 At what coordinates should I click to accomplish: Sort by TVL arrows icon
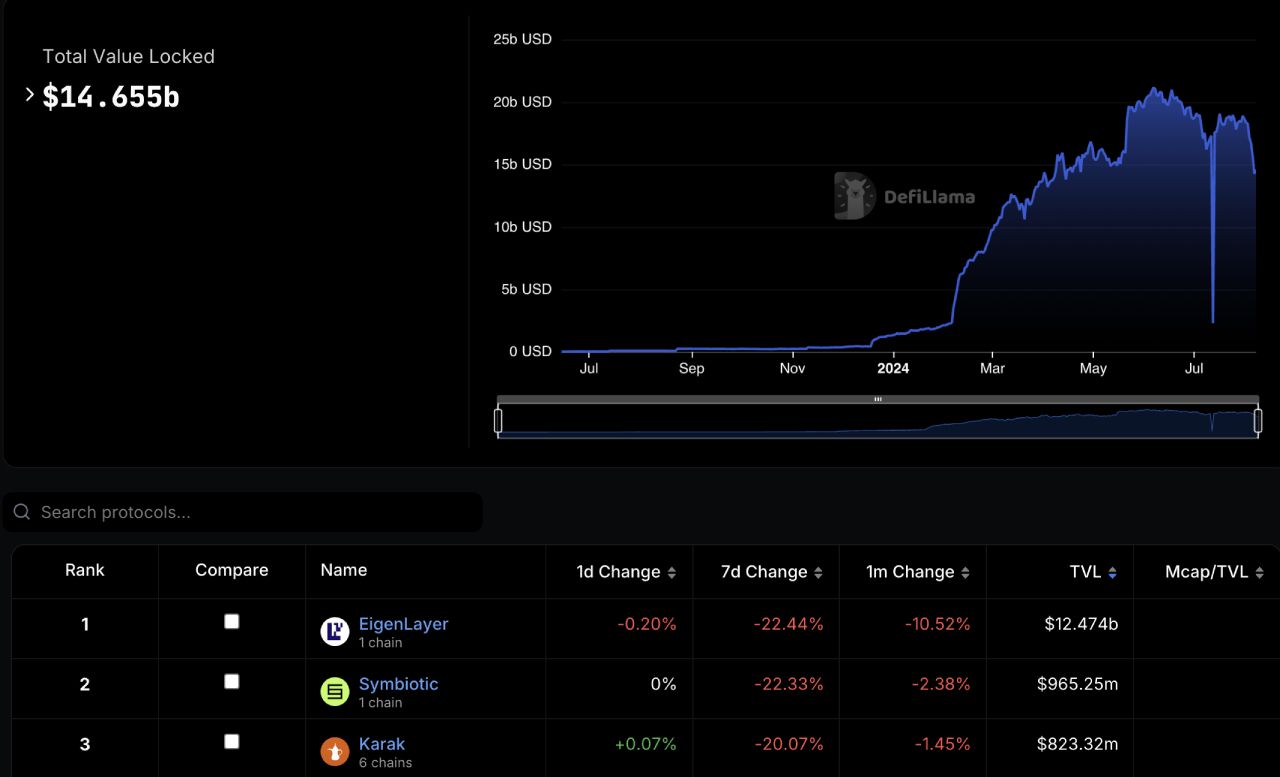tap(1112, 573)
